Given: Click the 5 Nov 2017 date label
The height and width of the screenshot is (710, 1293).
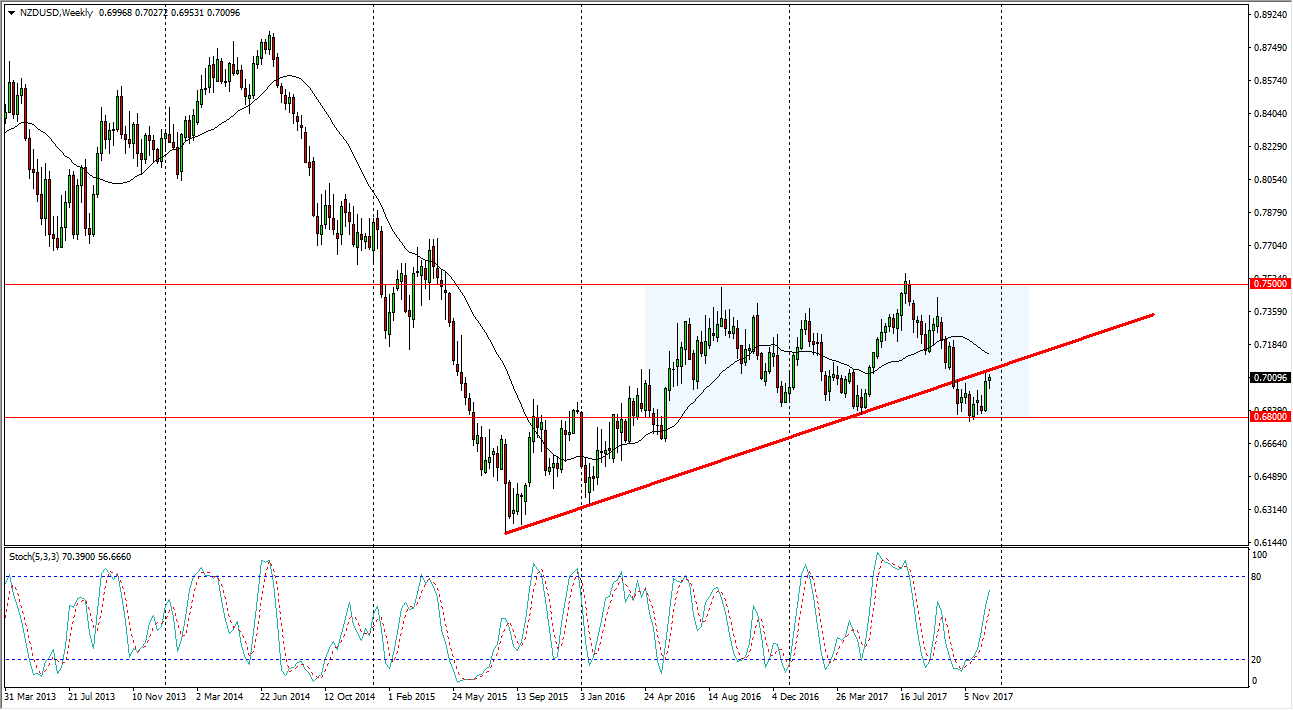Looking at the screenshot, I should point(990,696).
